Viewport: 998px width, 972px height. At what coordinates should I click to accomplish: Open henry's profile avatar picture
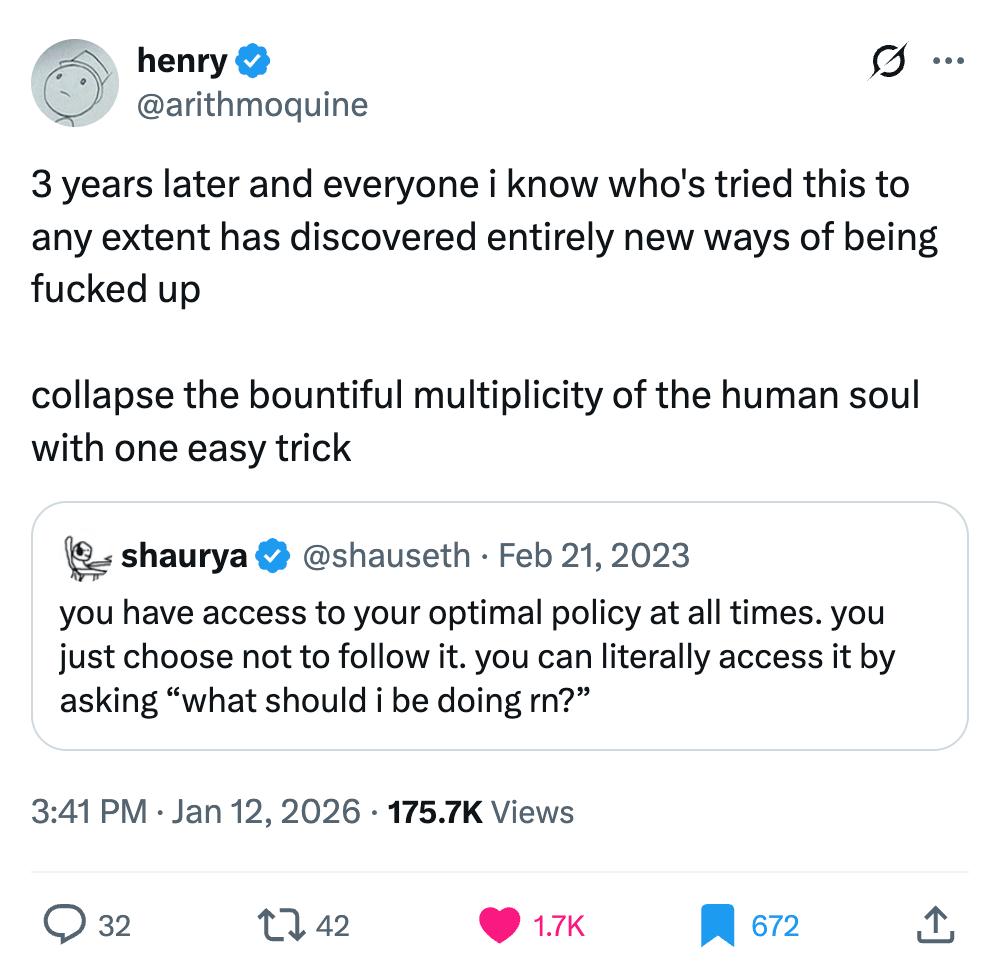pos(76,83)
